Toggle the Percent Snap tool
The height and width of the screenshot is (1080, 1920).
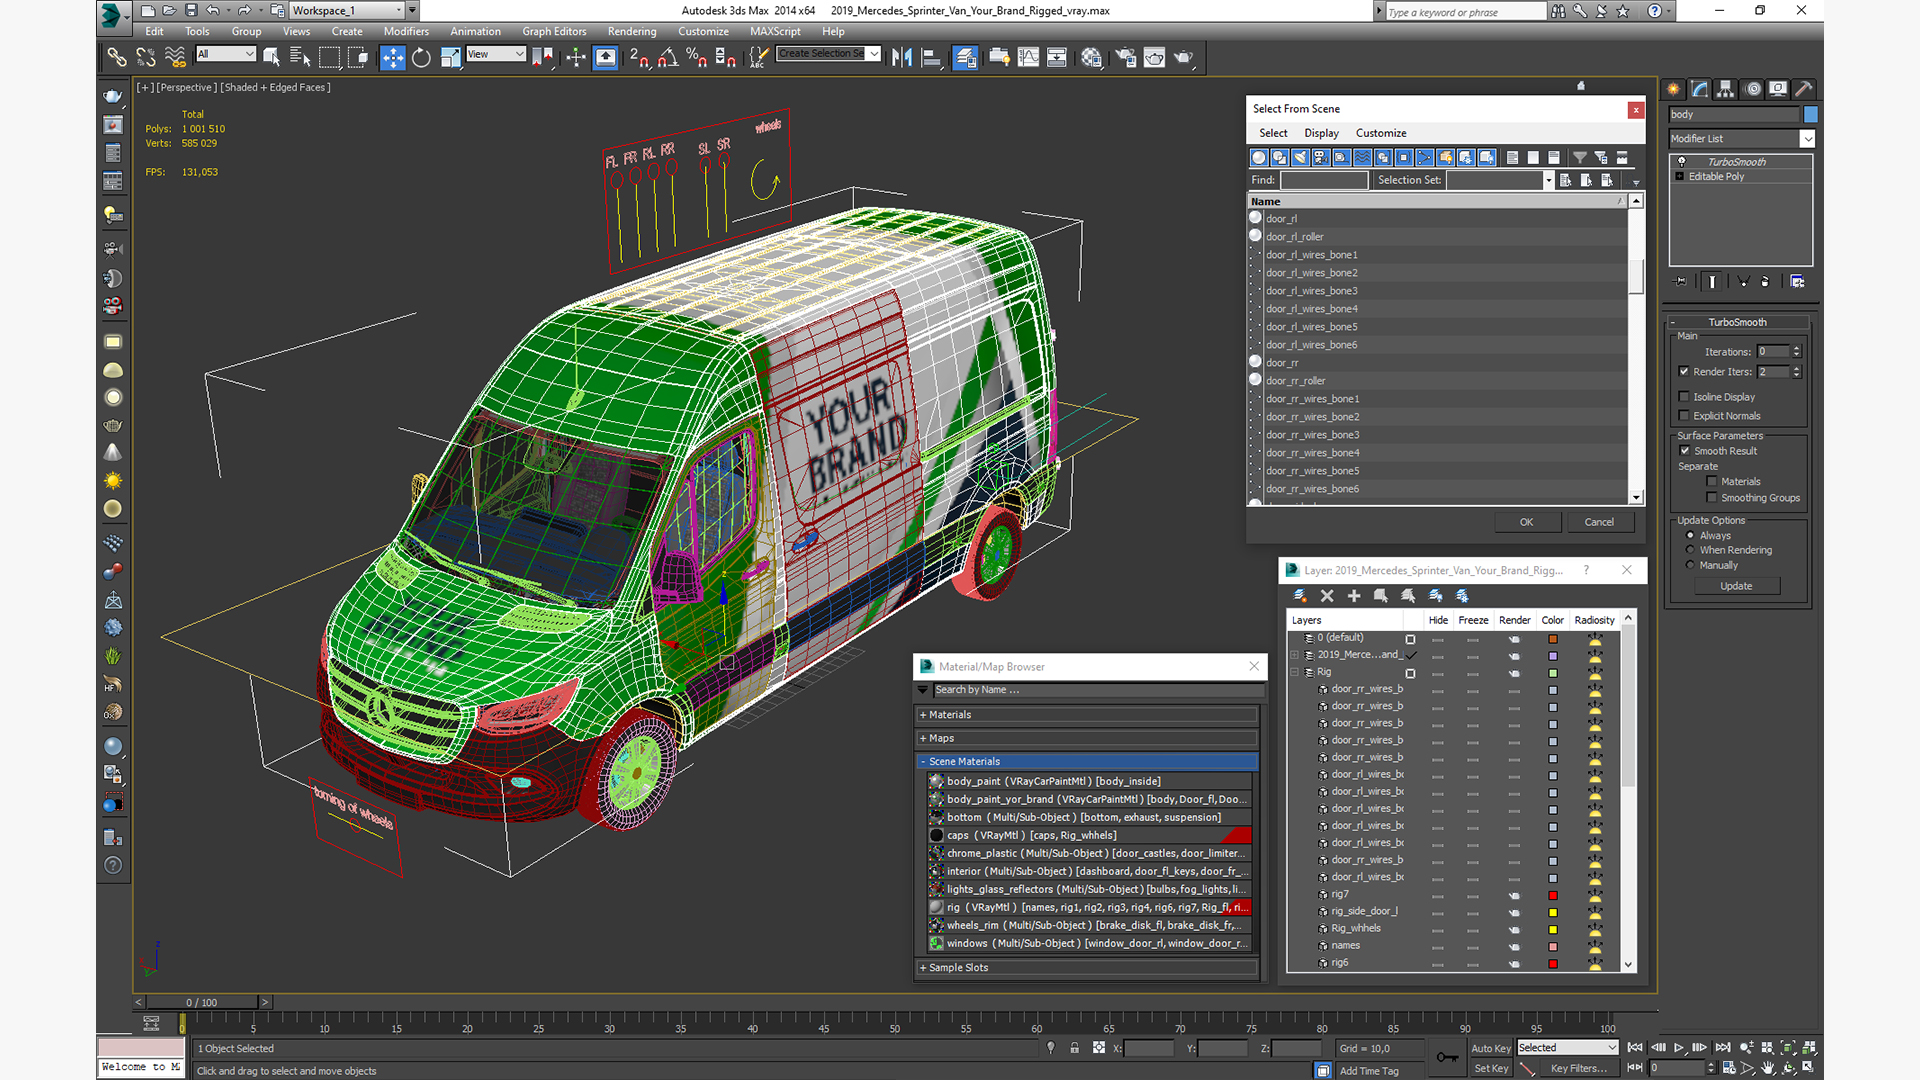696,58
